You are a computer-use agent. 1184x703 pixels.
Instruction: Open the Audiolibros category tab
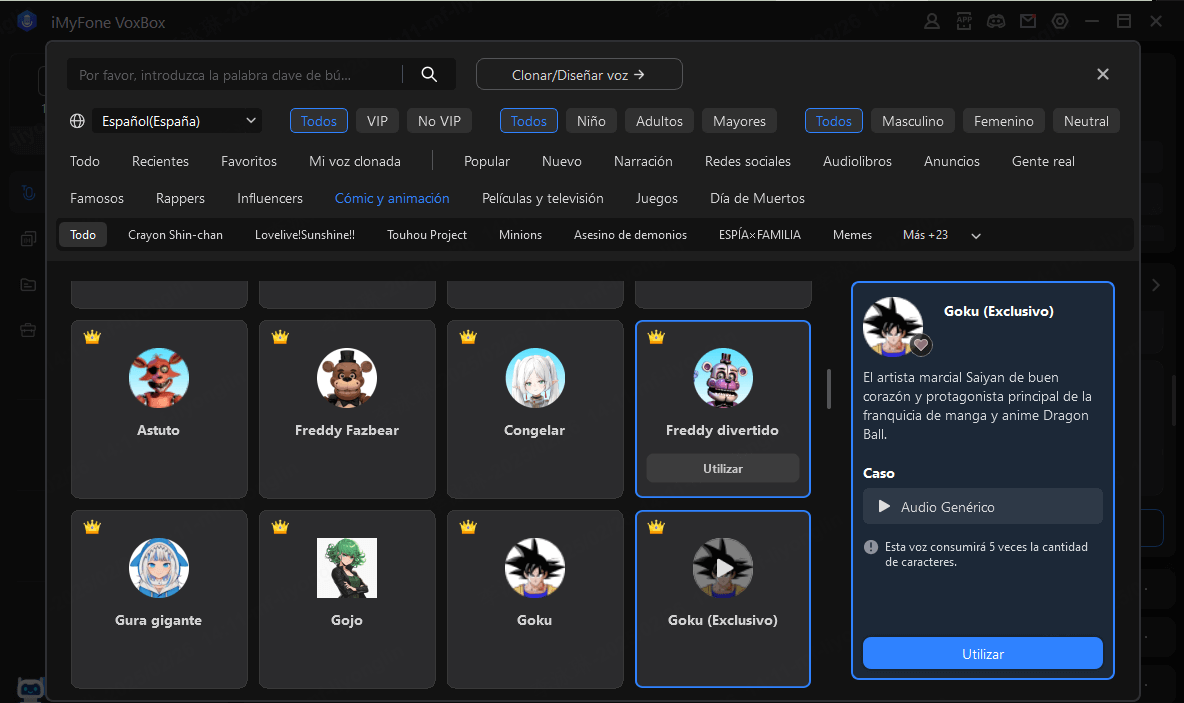[857, 161]
